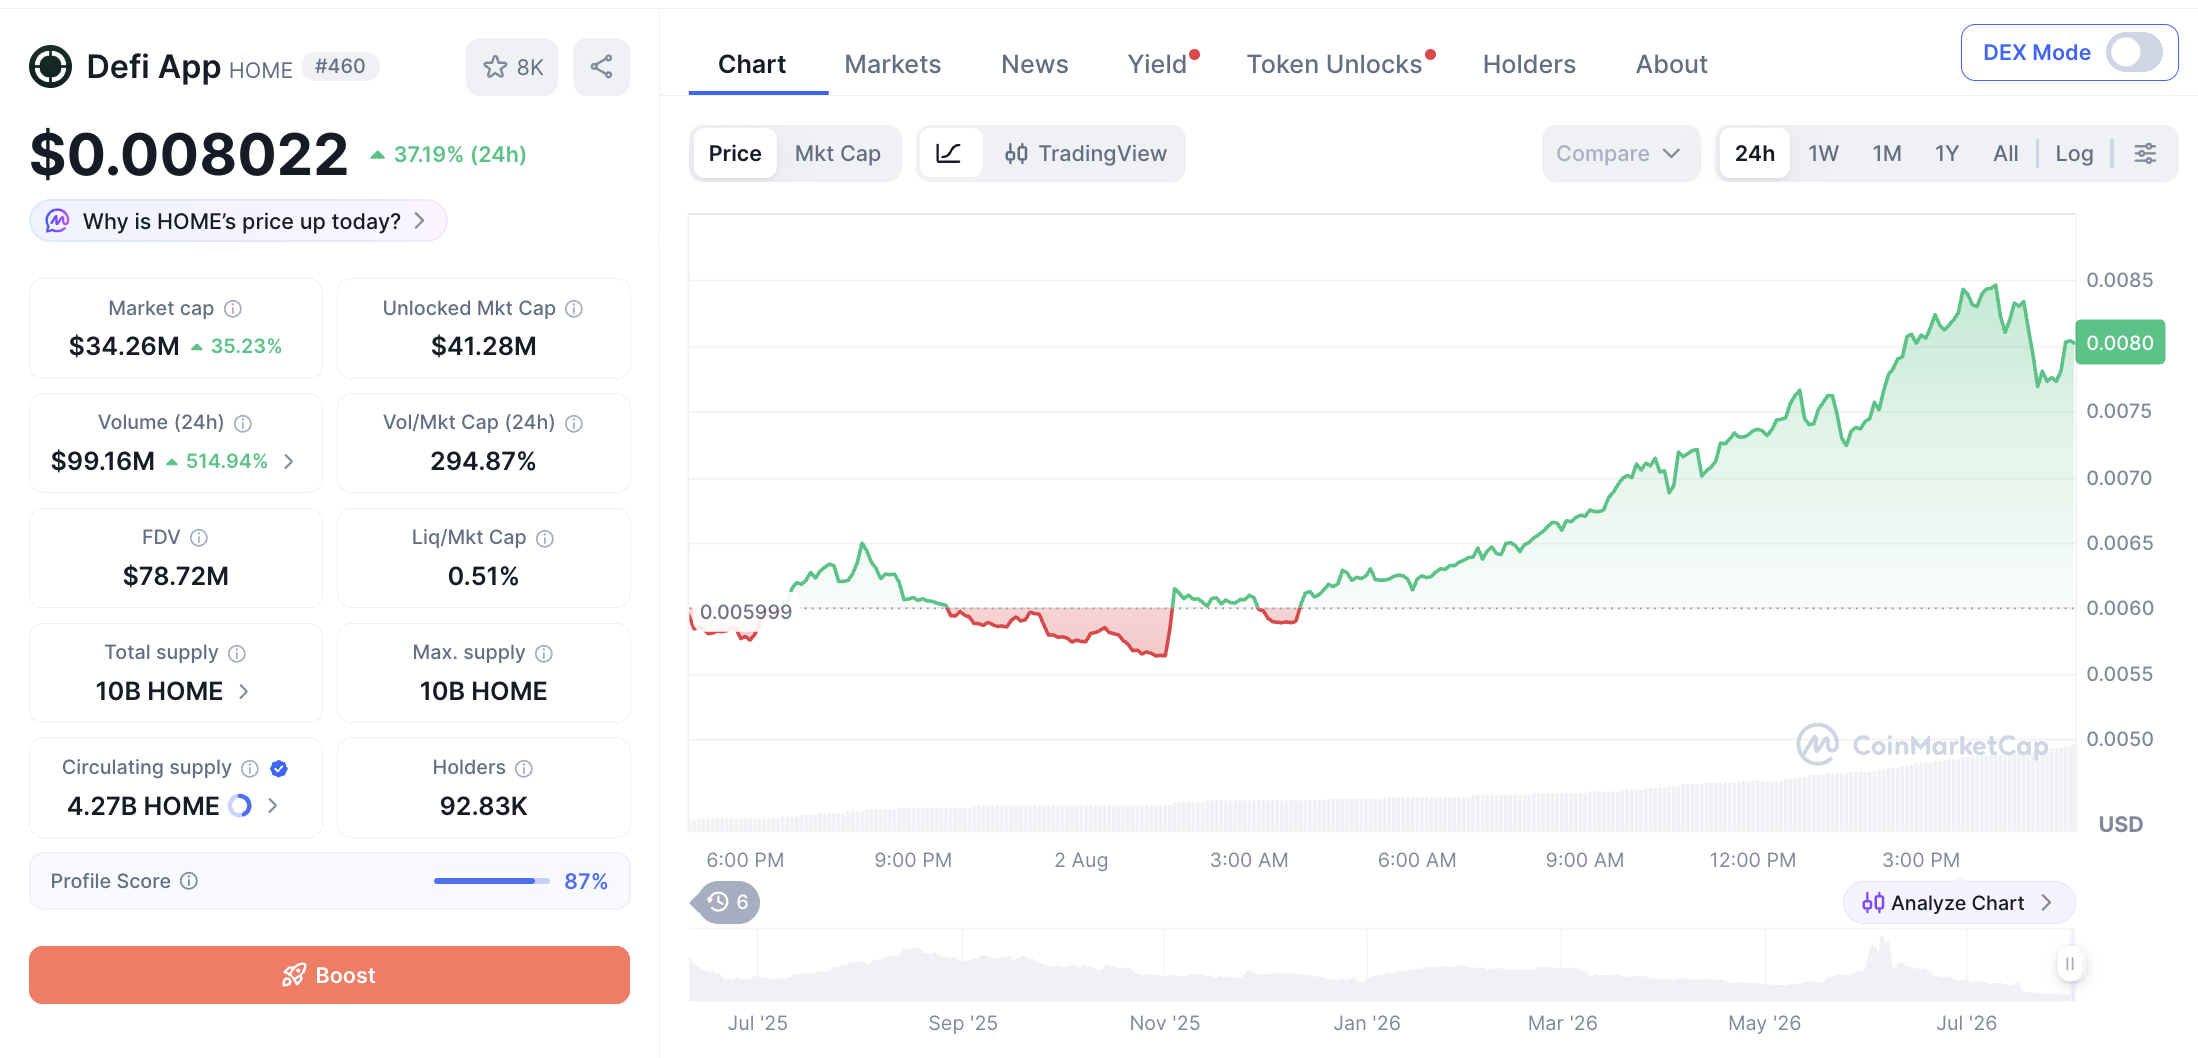This screenshot has width=2198, height=1058.
Task: Enable Log scale on the chart
Action: tap(2074, 153)
